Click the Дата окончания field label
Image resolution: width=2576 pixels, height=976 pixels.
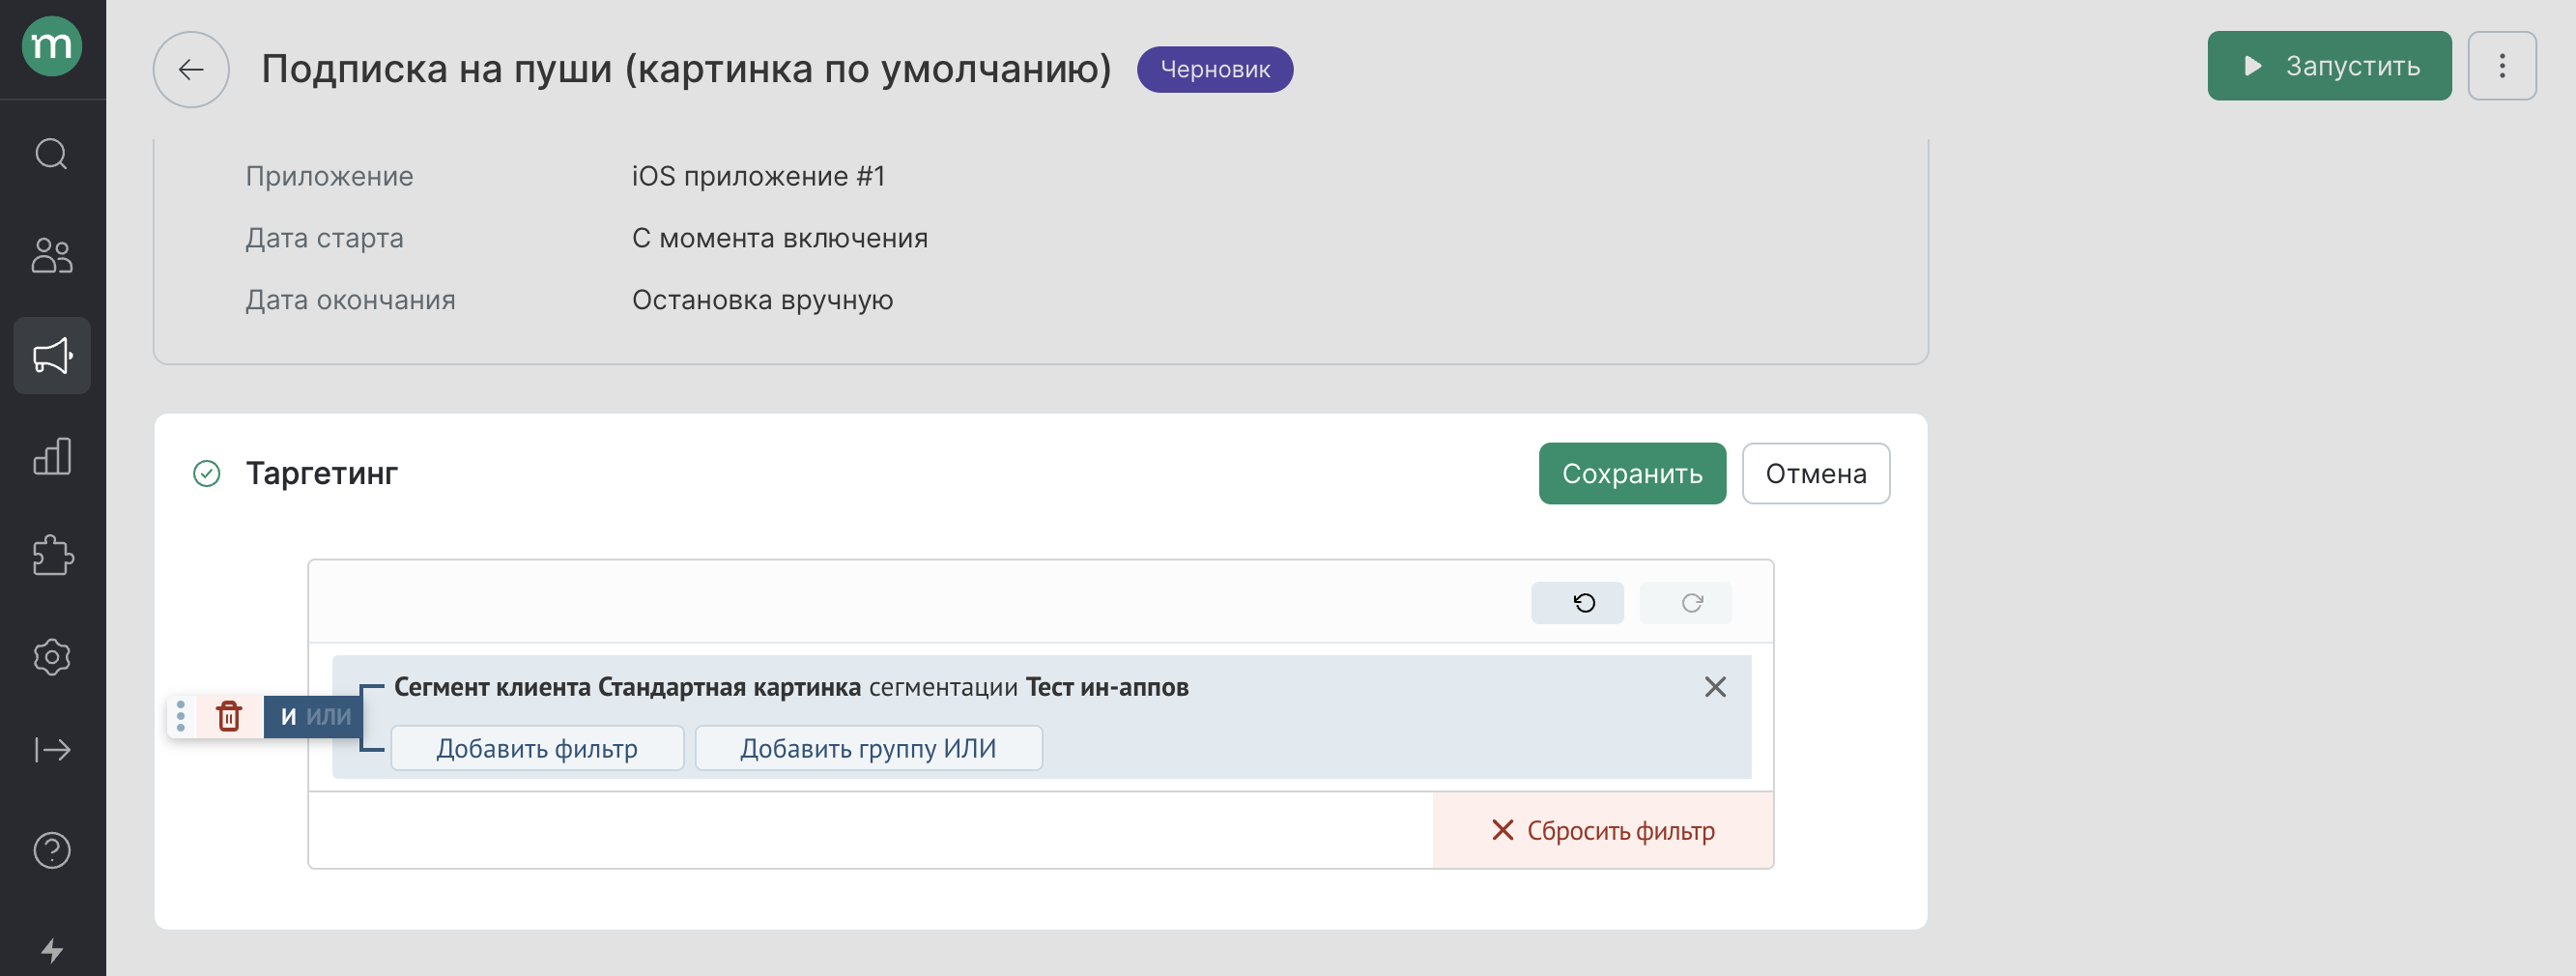[x=351, y=300]
